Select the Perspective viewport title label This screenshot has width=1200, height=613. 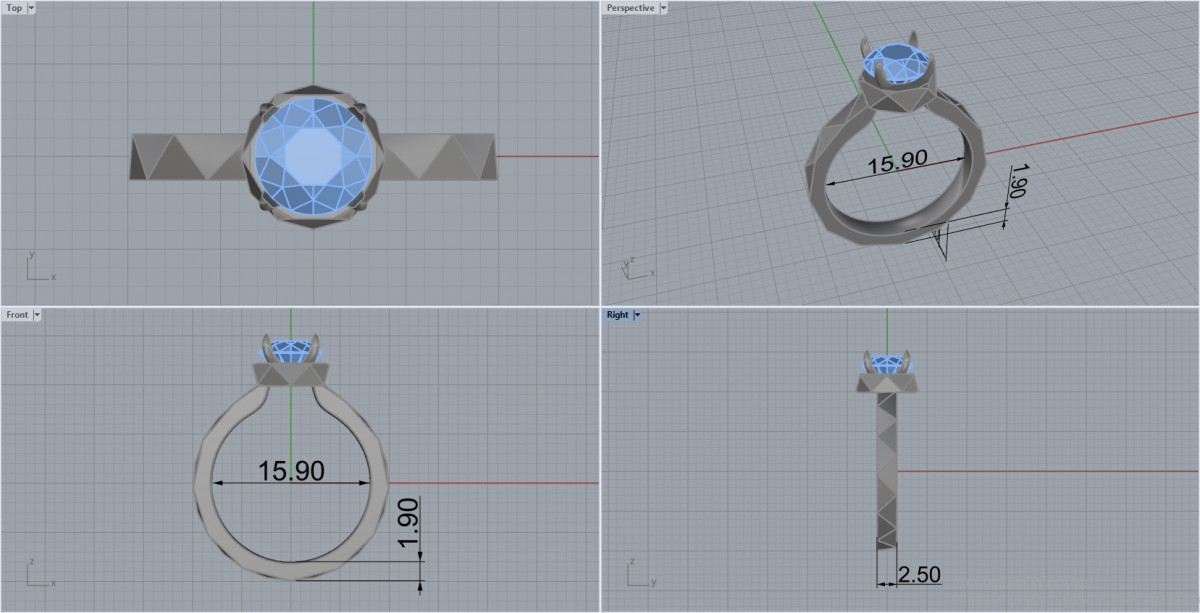tap(632, 8)
